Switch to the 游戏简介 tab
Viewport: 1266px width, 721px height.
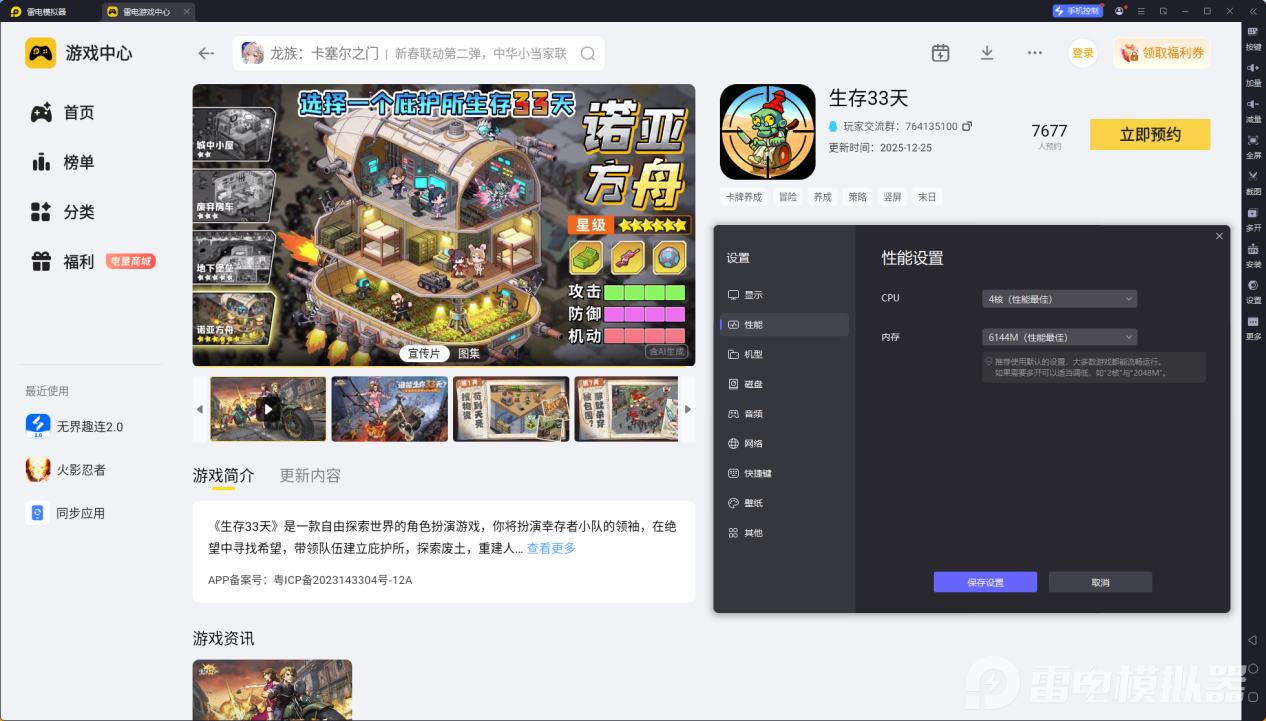[224, 475]
